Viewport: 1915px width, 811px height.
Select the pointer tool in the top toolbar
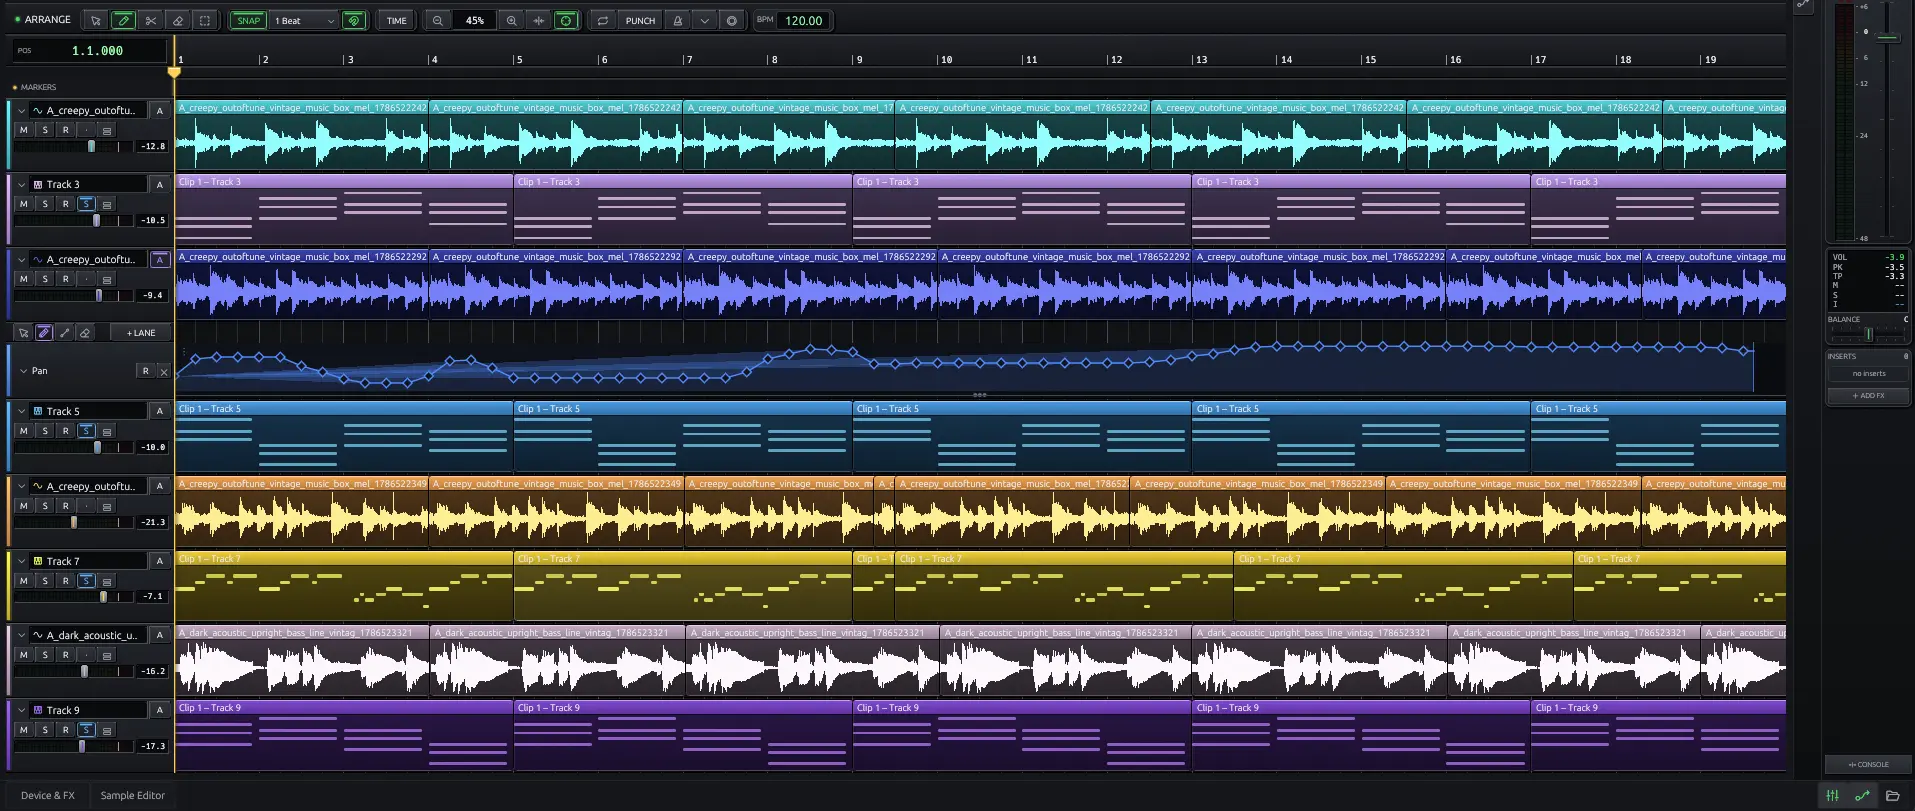(x=96, y=20)
